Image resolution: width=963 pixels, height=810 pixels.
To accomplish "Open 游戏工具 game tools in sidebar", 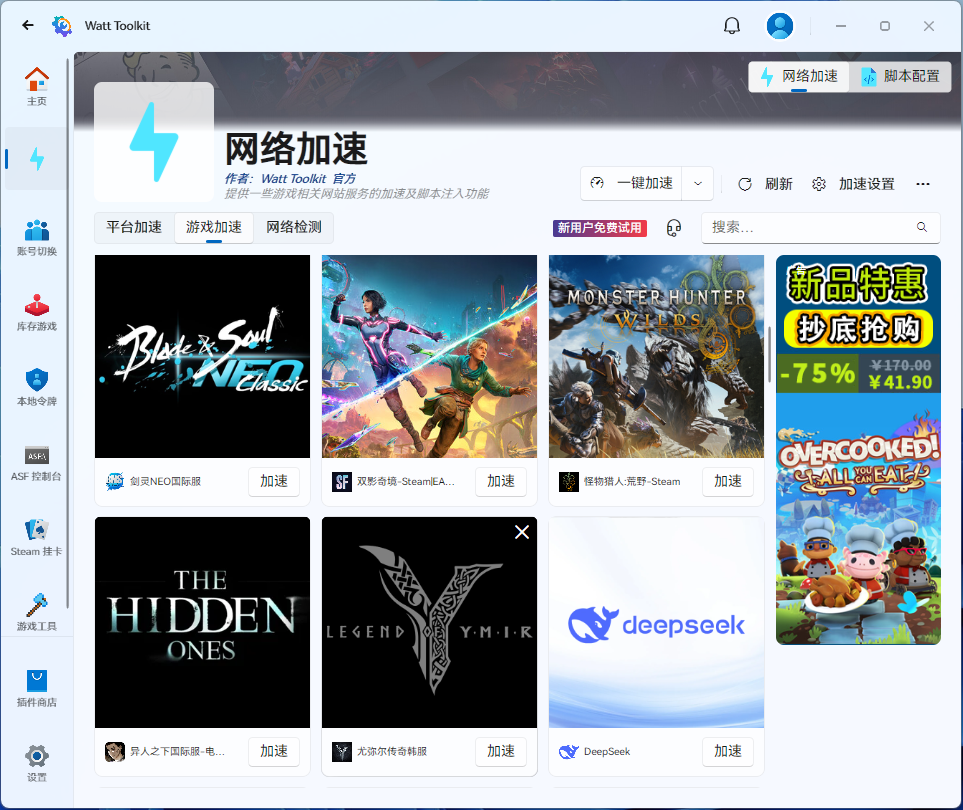I will [x=37, y=612].
